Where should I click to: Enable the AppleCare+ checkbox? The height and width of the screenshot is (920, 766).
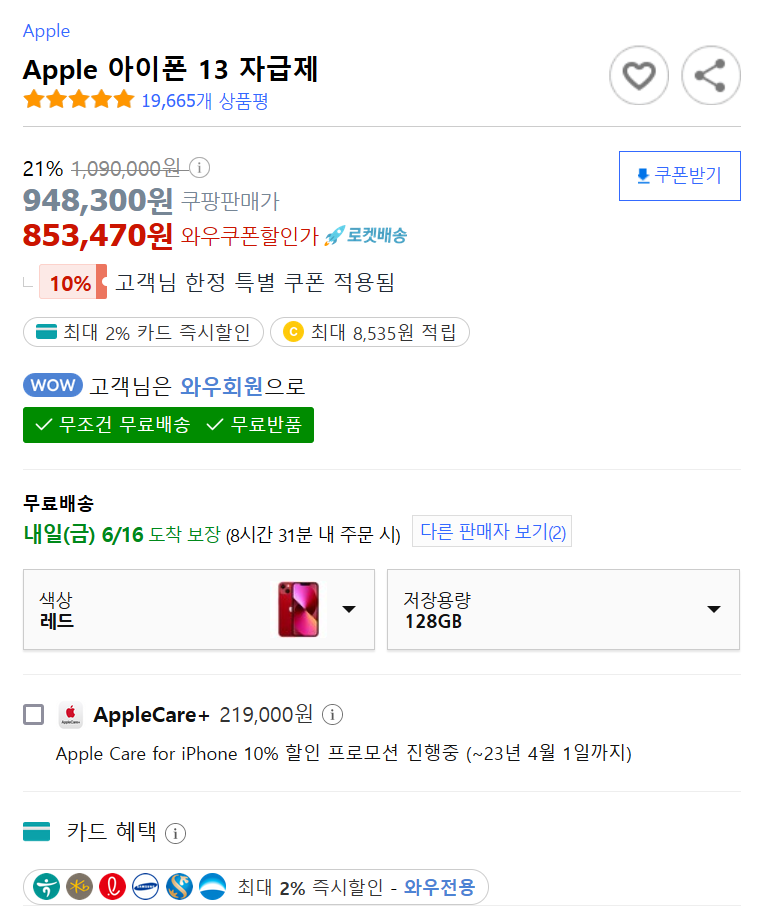click(x=33, y=715)
